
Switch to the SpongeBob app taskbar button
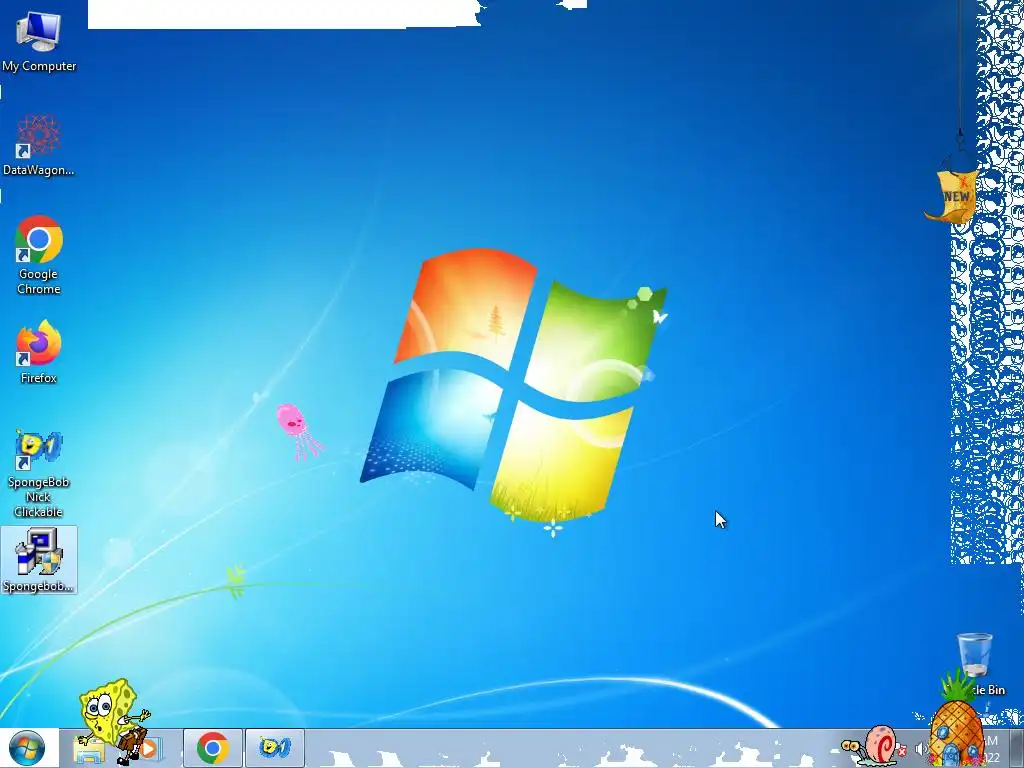coord(274,748)
